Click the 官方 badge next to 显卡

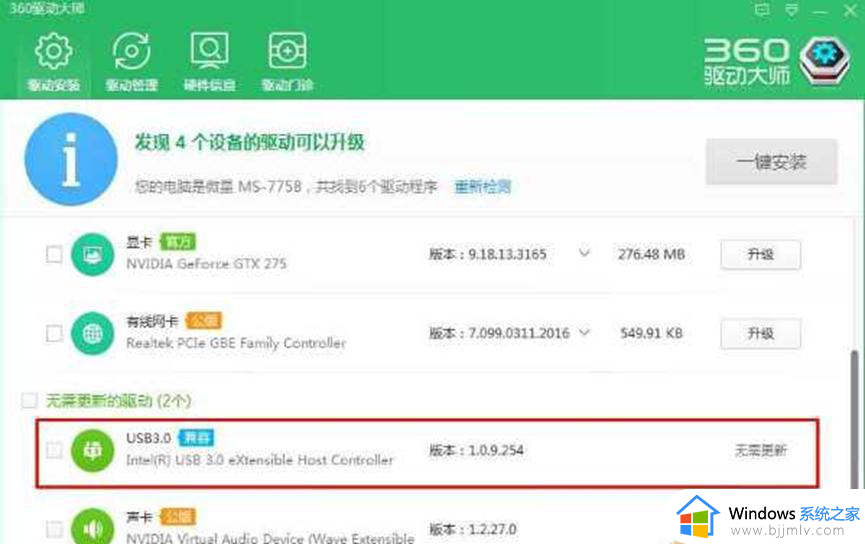(x=178, y=242)
